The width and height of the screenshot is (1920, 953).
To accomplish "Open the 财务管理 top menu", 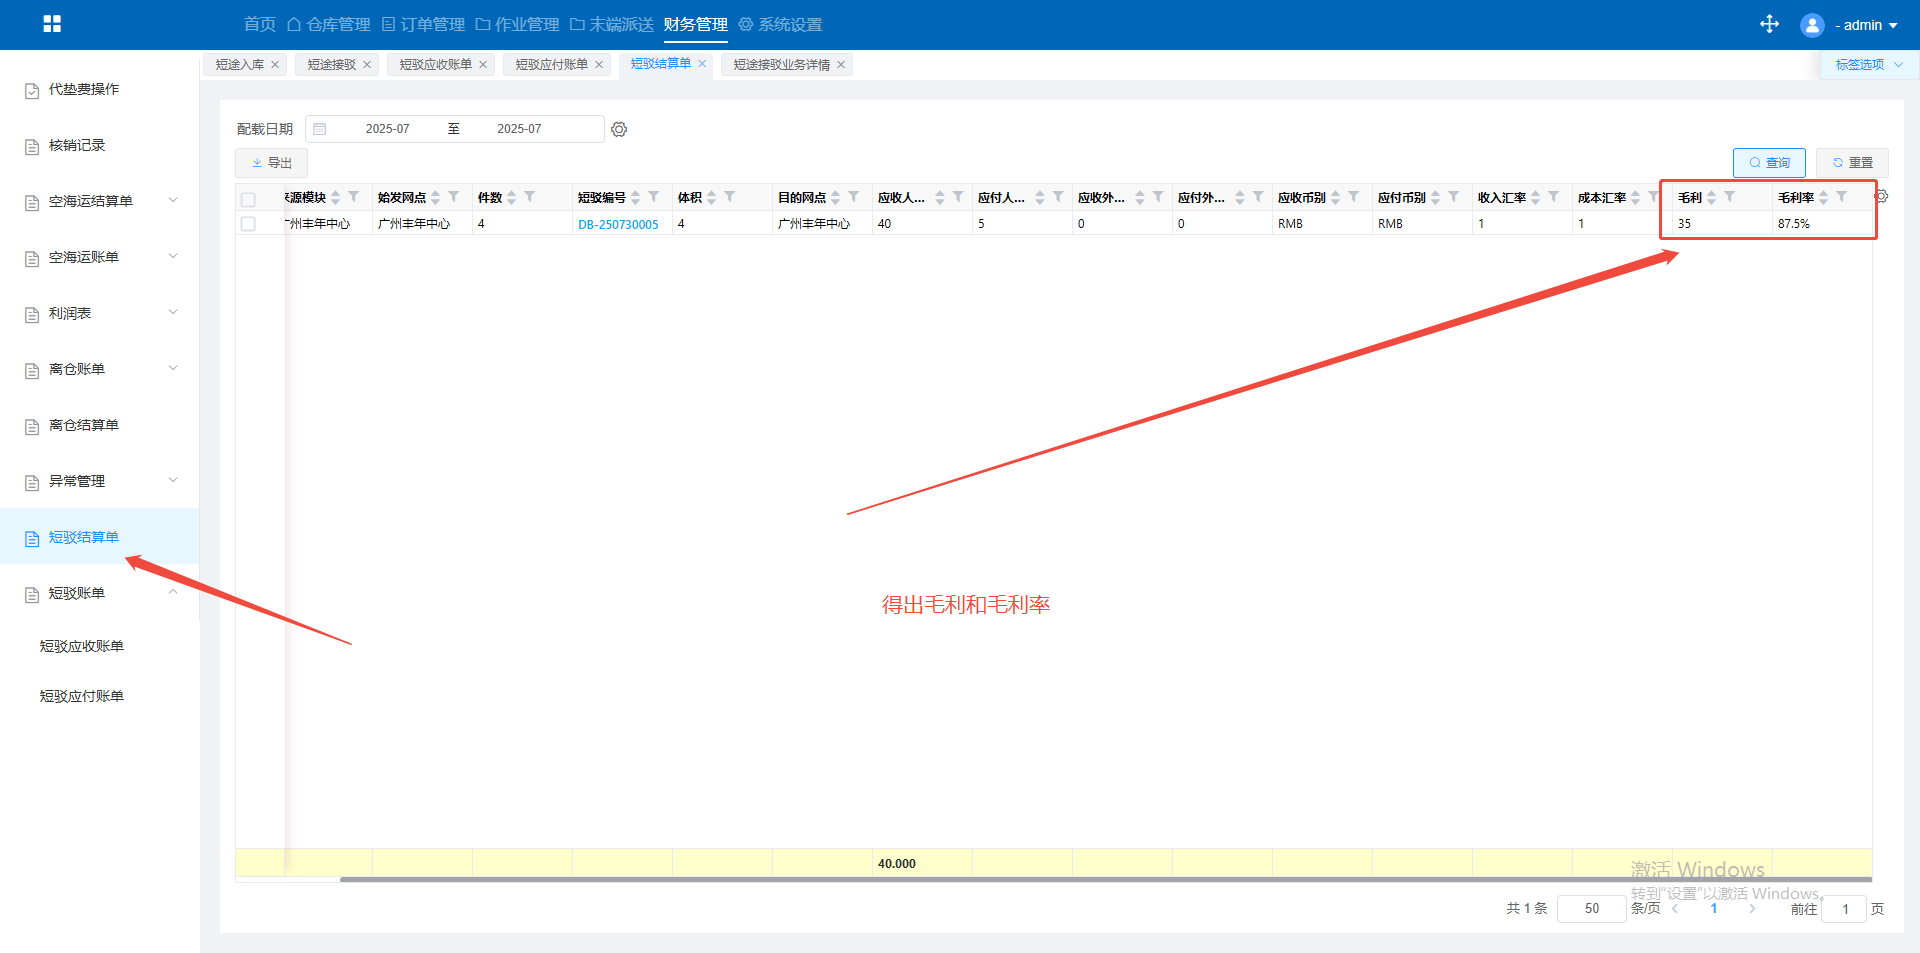I will tap(695, 24).
